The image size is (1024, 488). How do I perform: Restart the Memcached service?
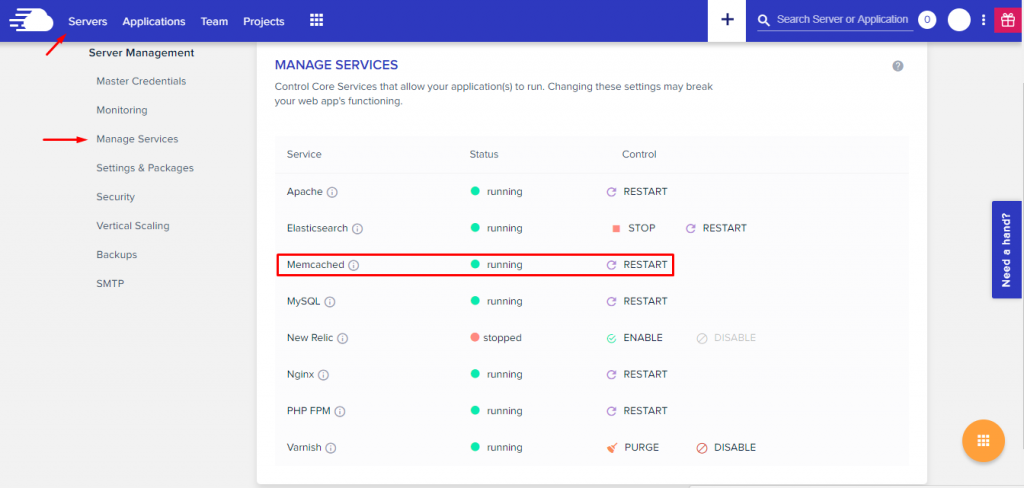637,265
